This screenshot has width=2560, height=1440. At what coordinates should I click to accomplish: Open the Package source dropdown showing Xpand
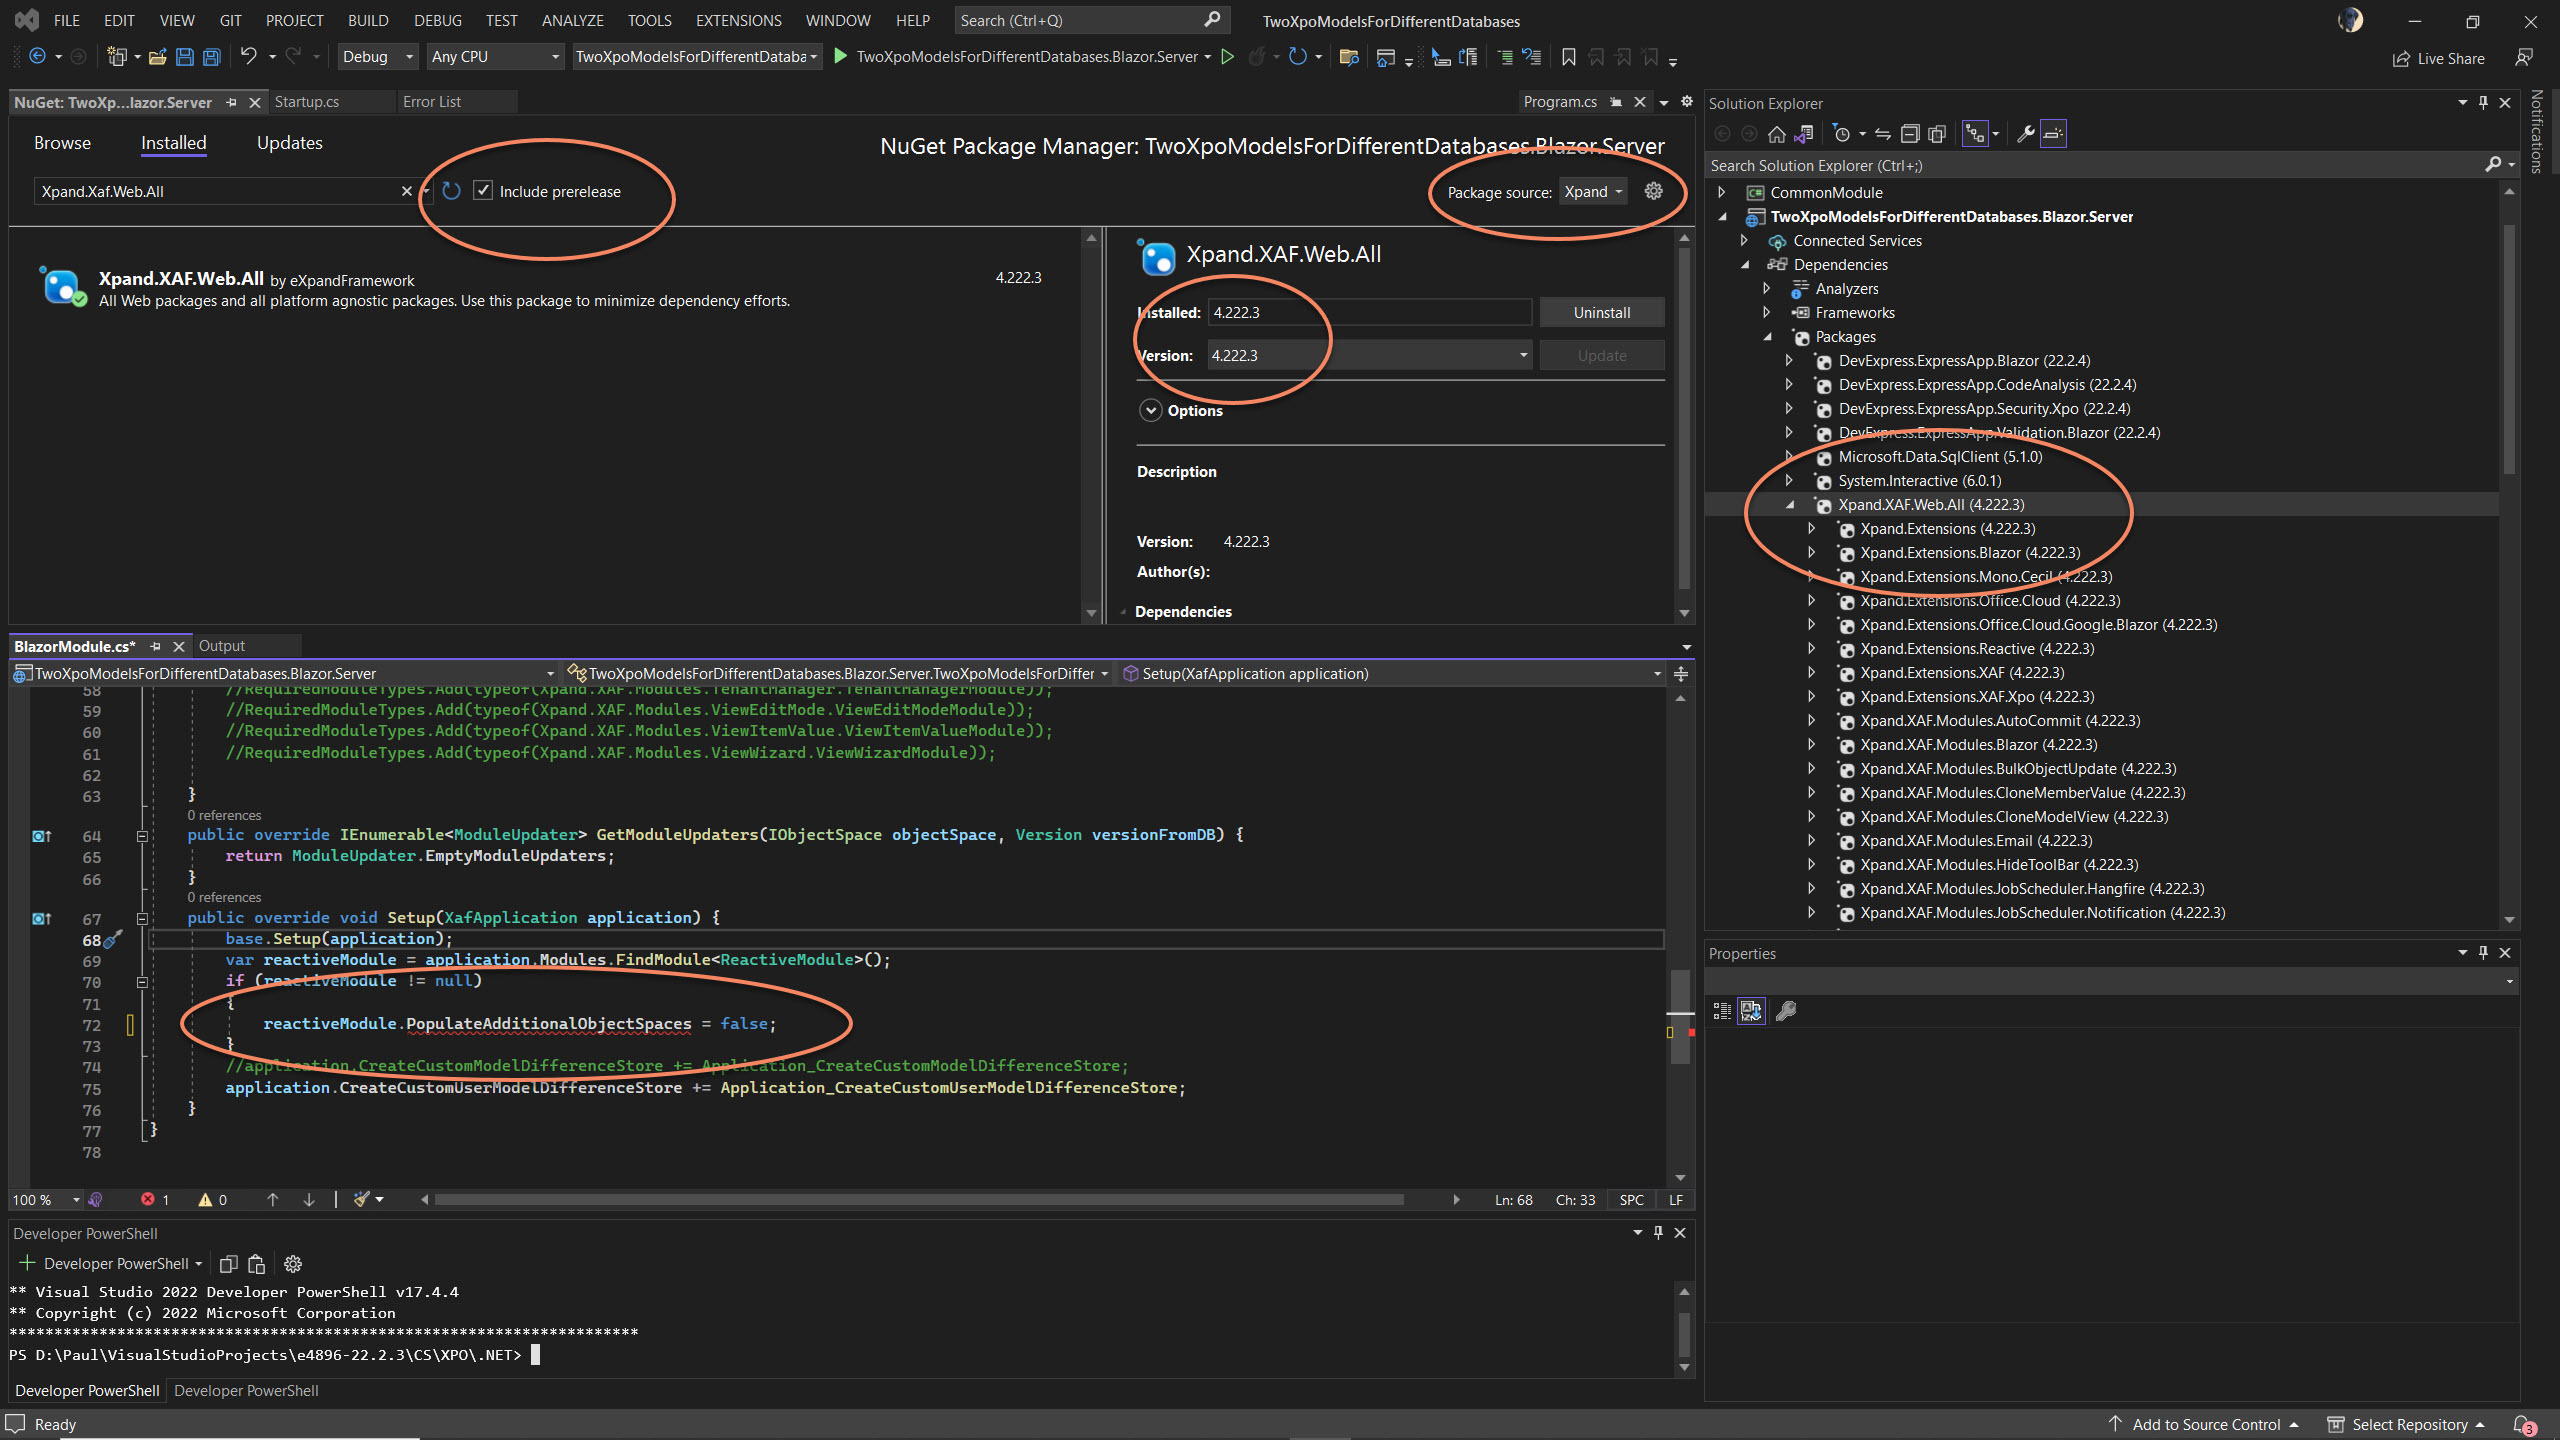[1592, 191]
